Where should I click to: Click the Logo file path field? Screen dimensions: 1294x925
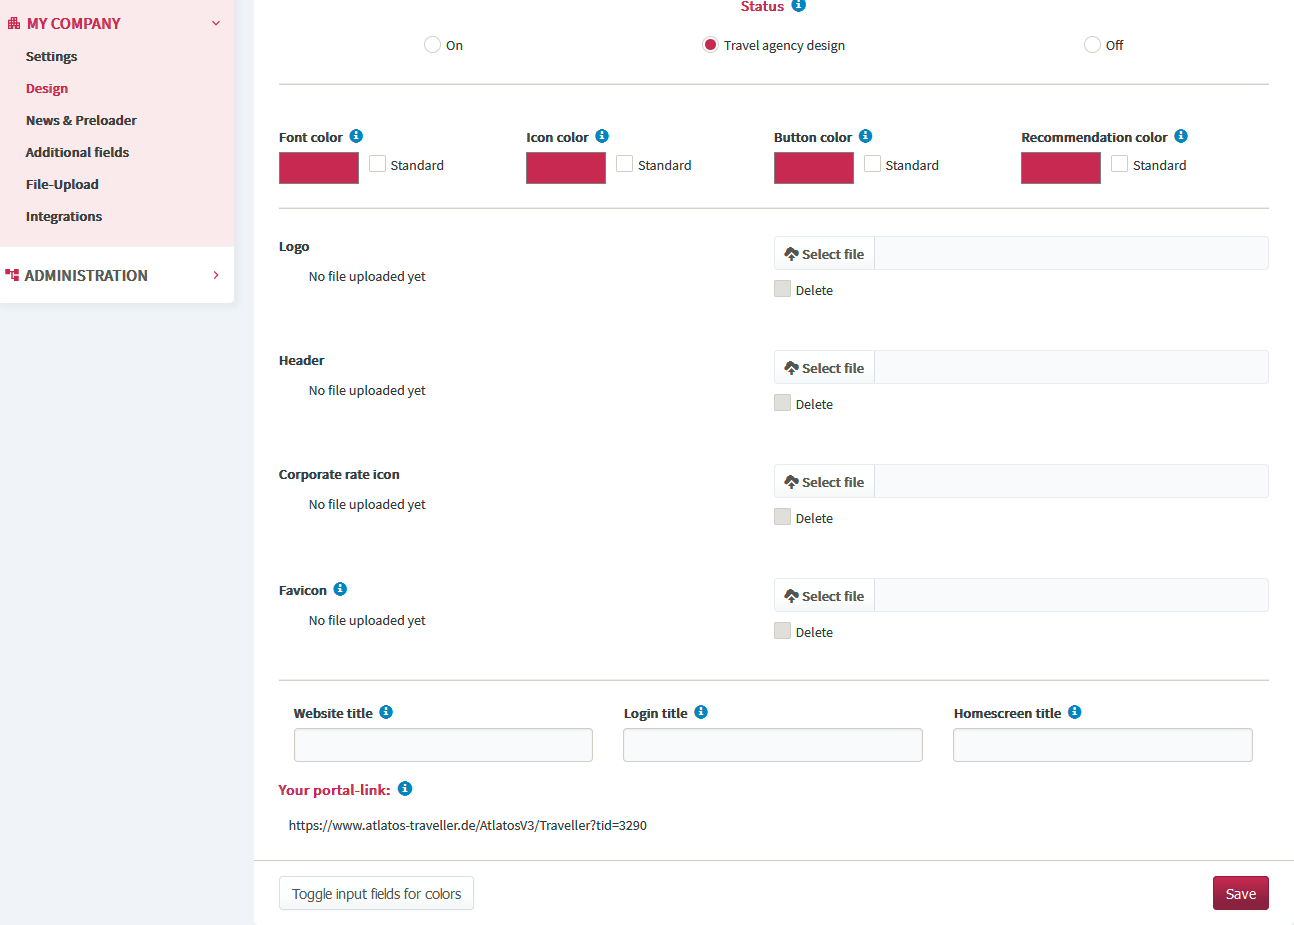[x=1072, y=254]
